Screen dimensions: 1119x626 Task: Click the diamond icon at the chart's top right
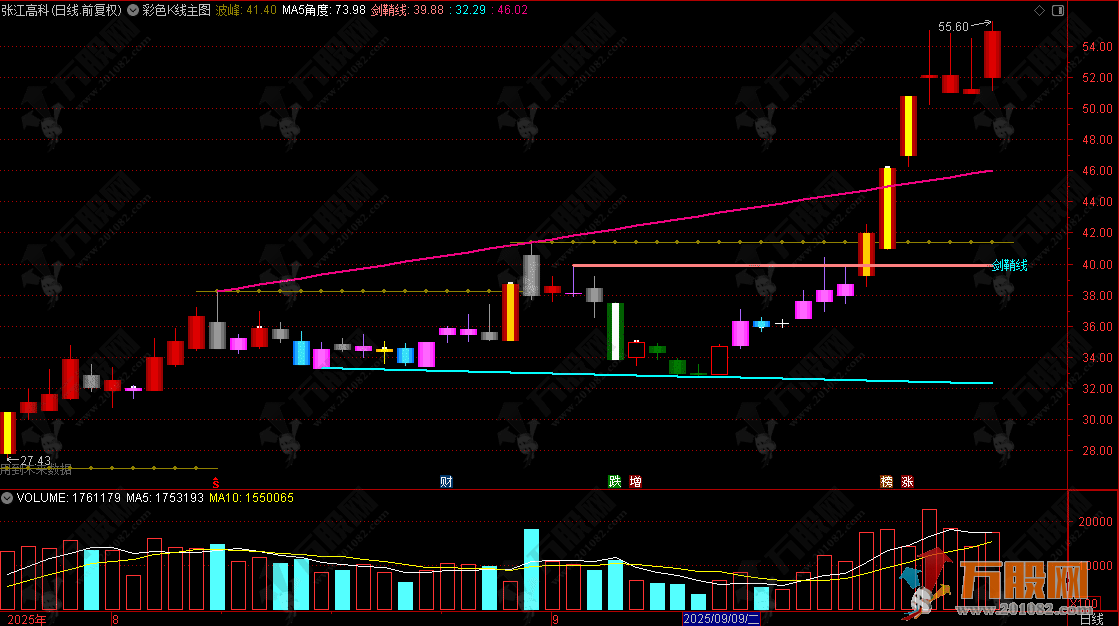[x=1039, y=10]
